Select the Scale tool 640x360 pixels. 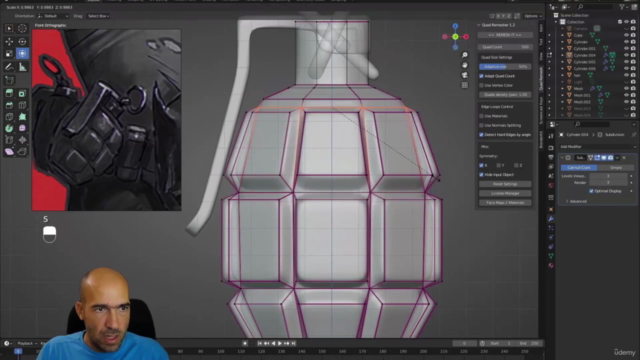[x=9, y=53]
